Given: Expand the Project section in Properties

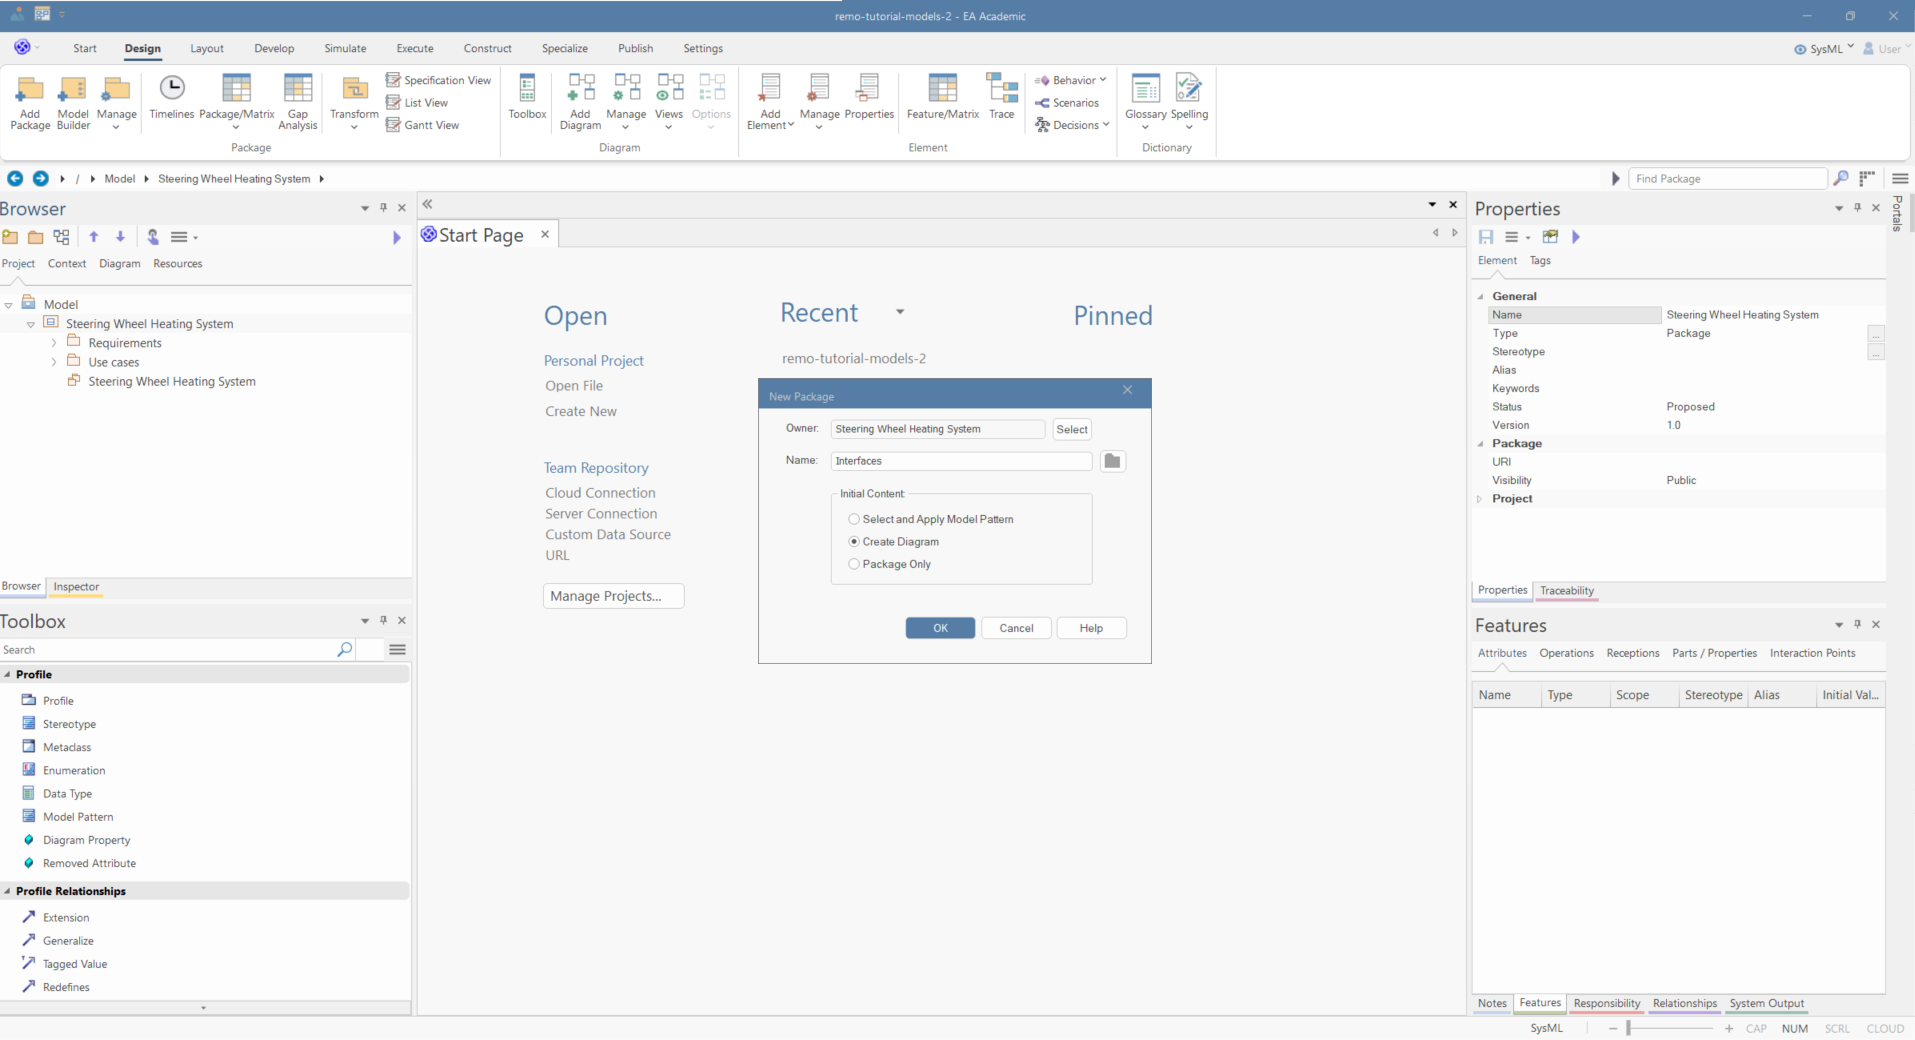Looking at the screenshot, I should coord(1480,499).
